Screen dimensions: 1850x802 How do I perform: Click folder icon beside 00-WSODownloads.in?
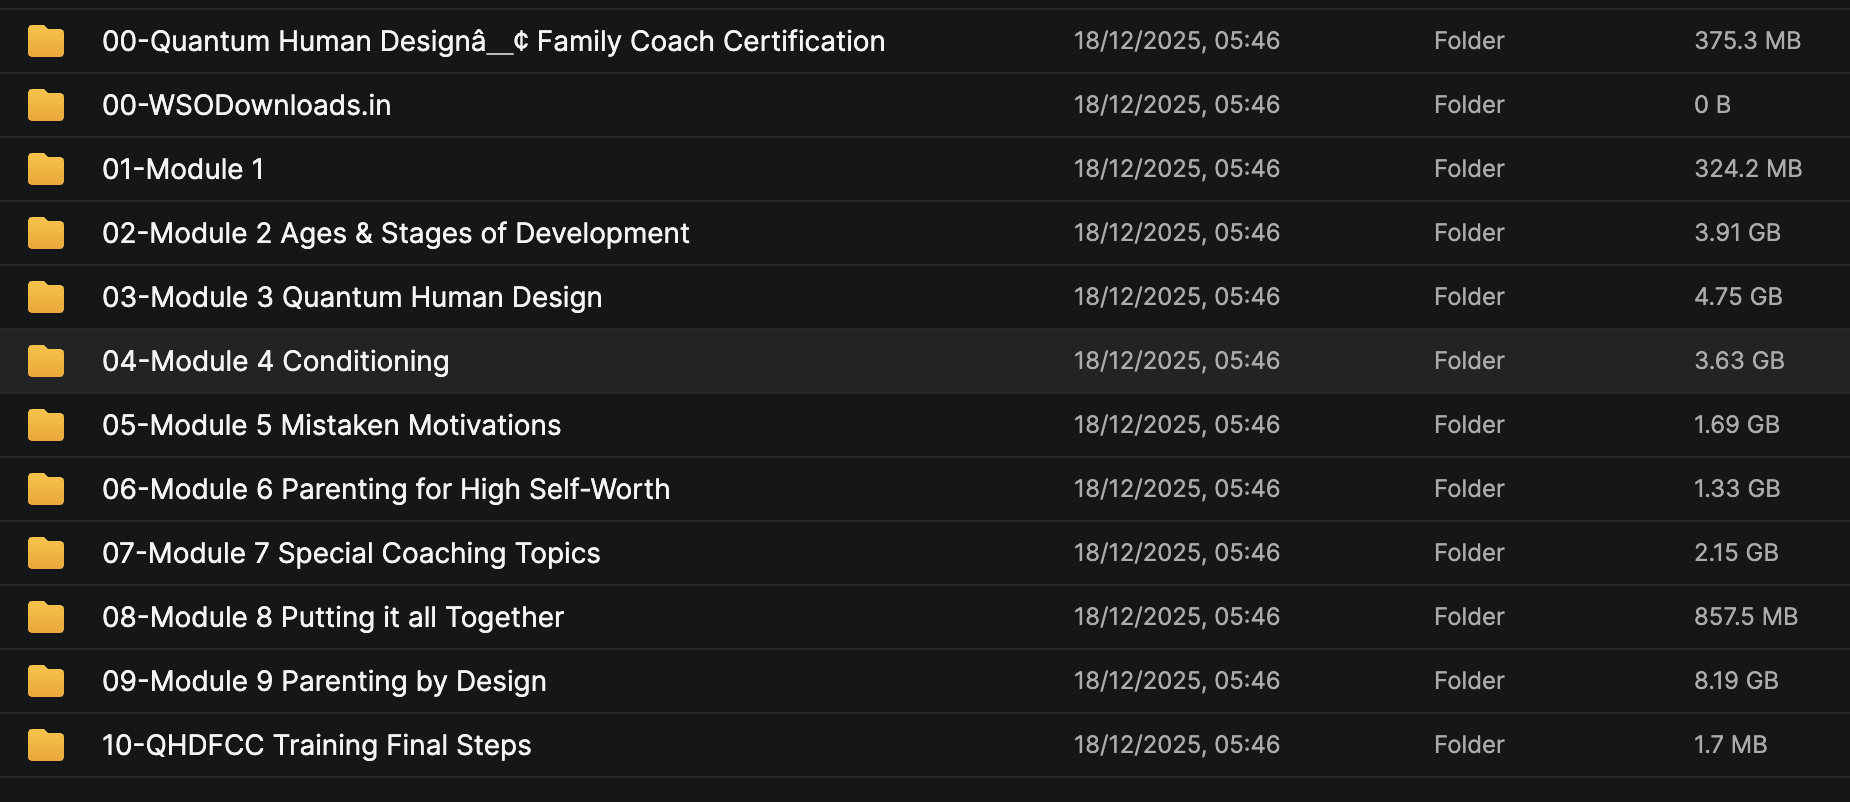(x=46, y=105)
